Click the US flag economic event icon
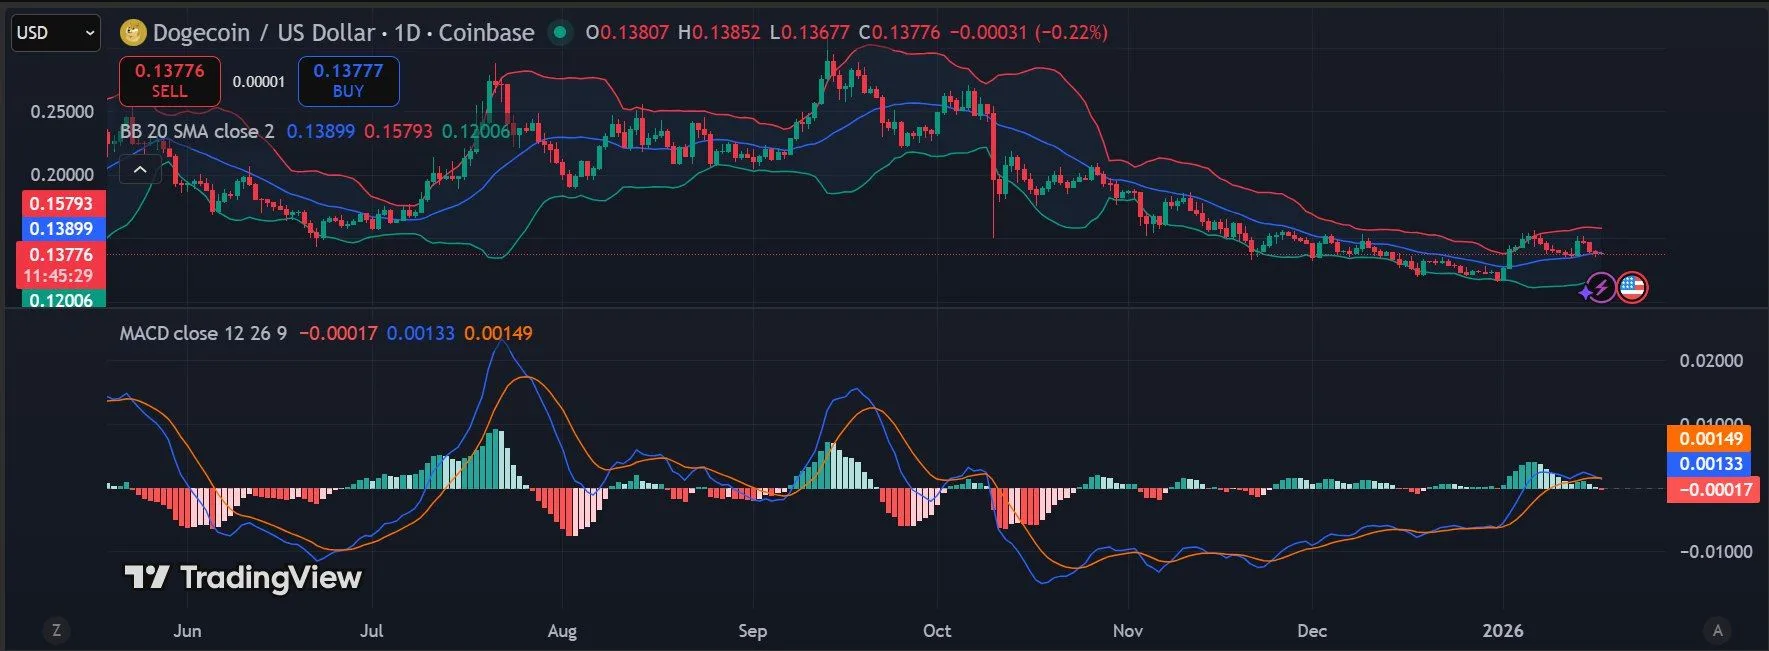 tap(1632, 288)
